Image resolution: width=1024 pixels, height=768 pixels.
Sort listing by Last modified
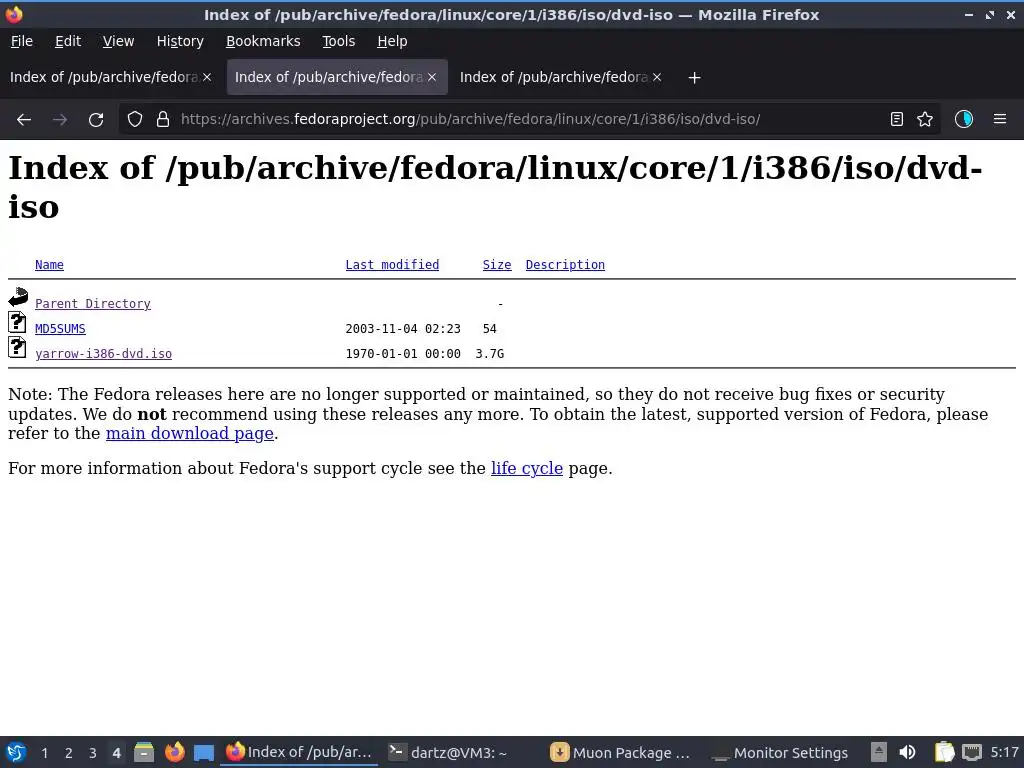pos(392,264)
